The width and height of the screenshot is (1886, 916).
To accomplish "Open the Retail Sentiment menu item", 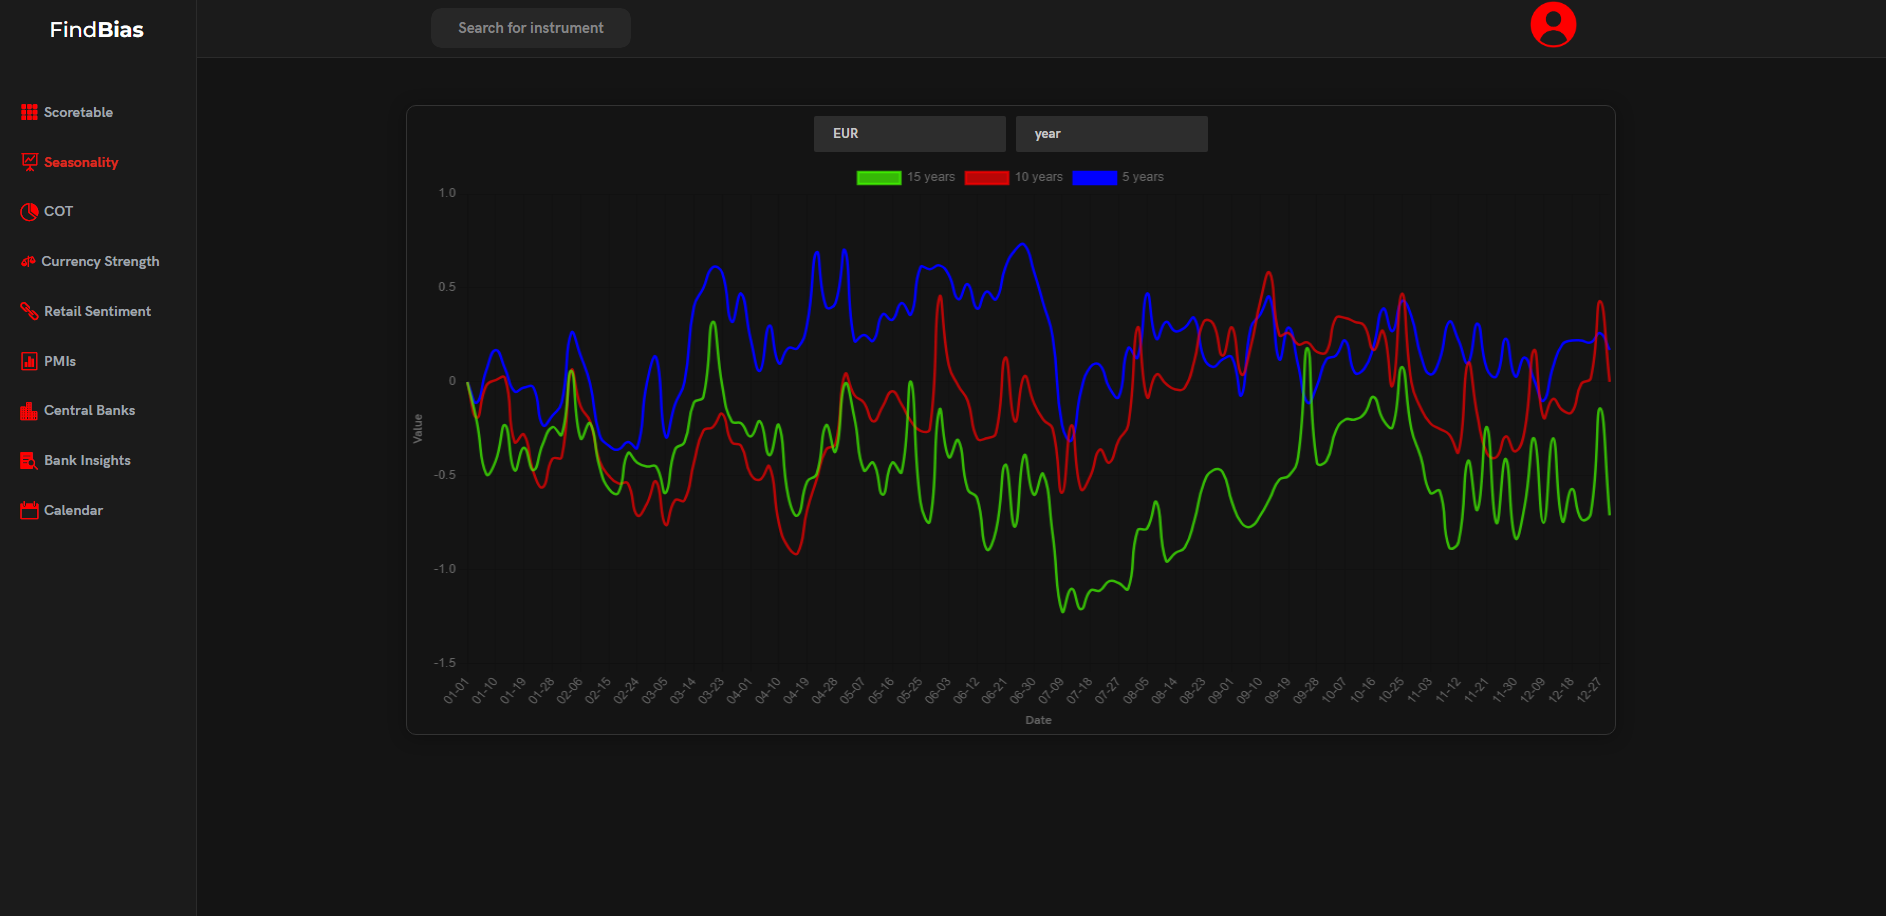I will (x=97, y=312).
